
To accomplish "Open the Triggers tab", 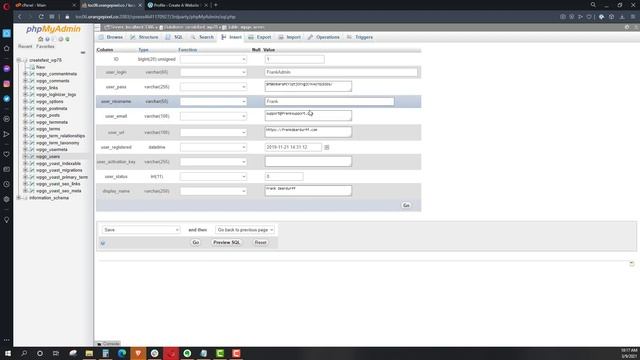I will 360,37.
